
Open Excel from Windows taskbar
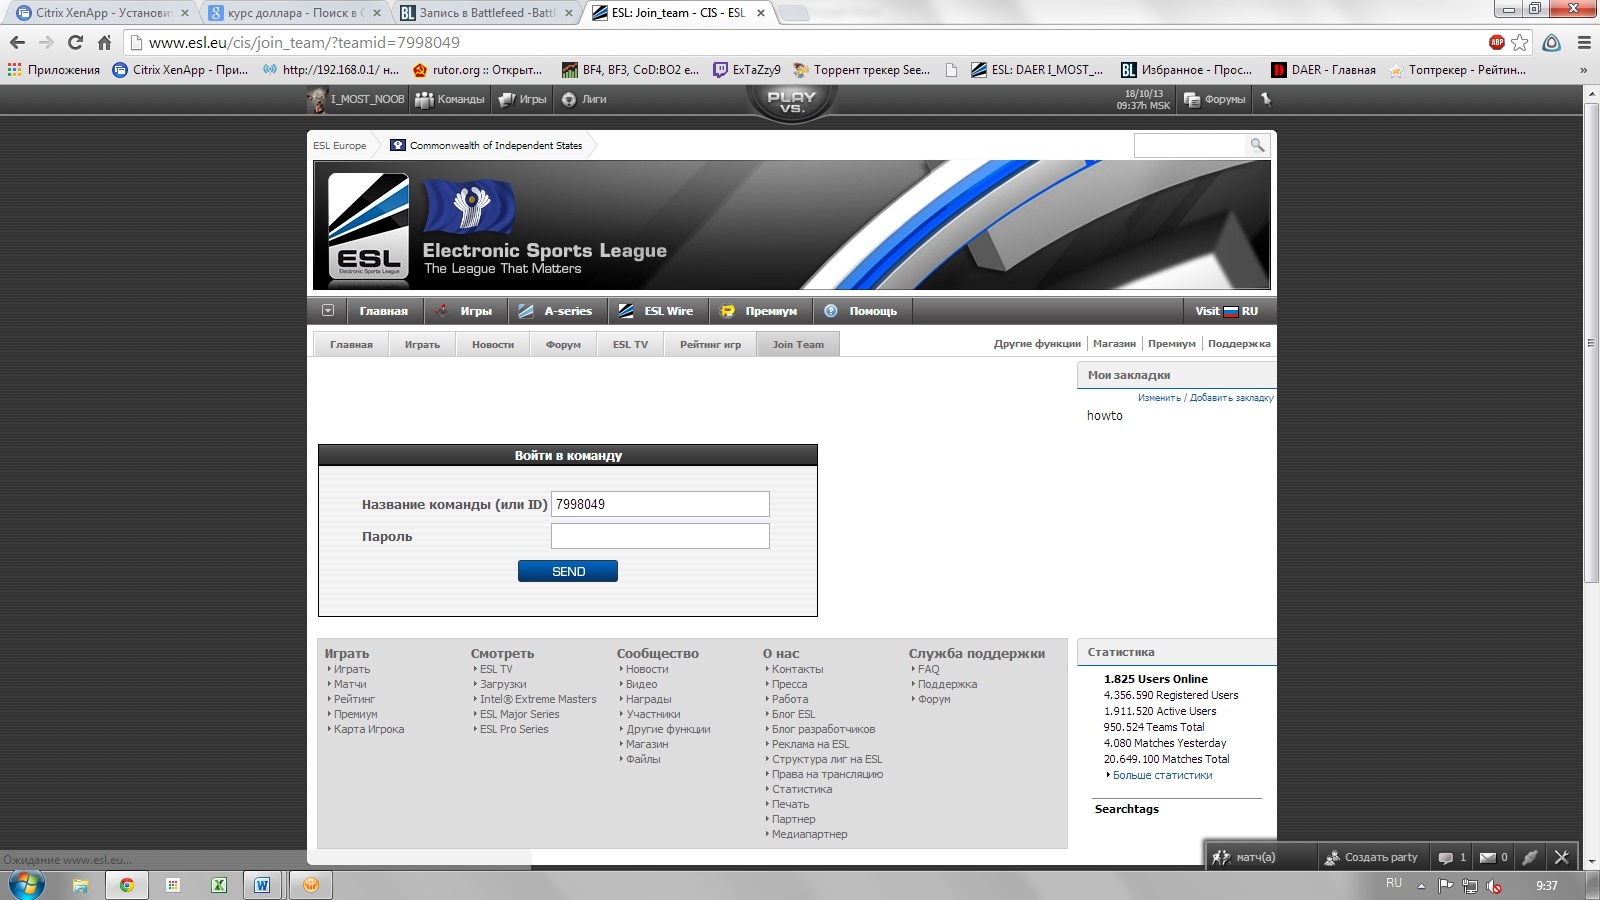[219, 885]
